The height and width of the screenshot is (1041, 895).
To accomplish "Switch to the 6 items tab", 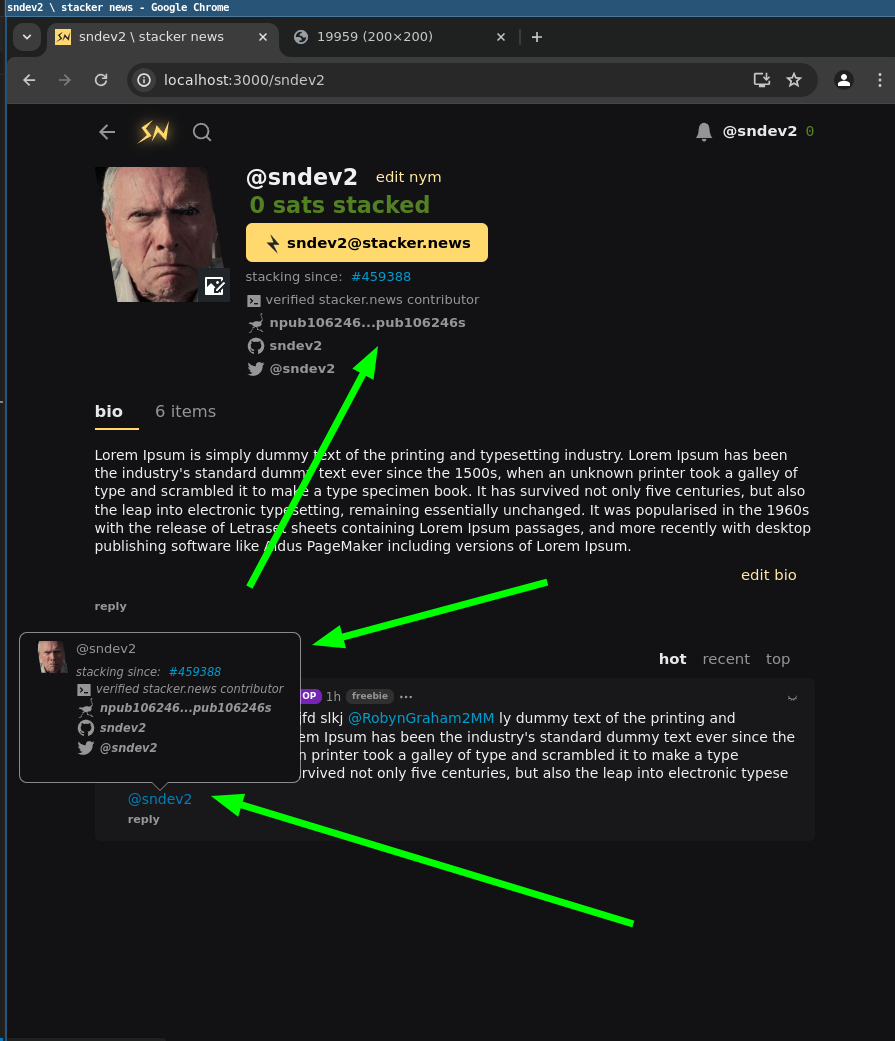I will (x=185, y=411).
